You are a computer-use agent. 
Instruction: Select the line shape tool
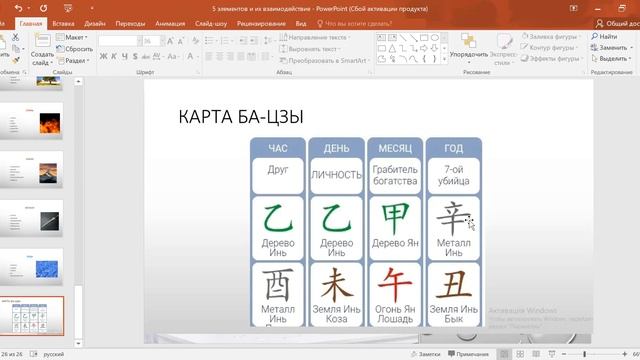click(403, 38)
